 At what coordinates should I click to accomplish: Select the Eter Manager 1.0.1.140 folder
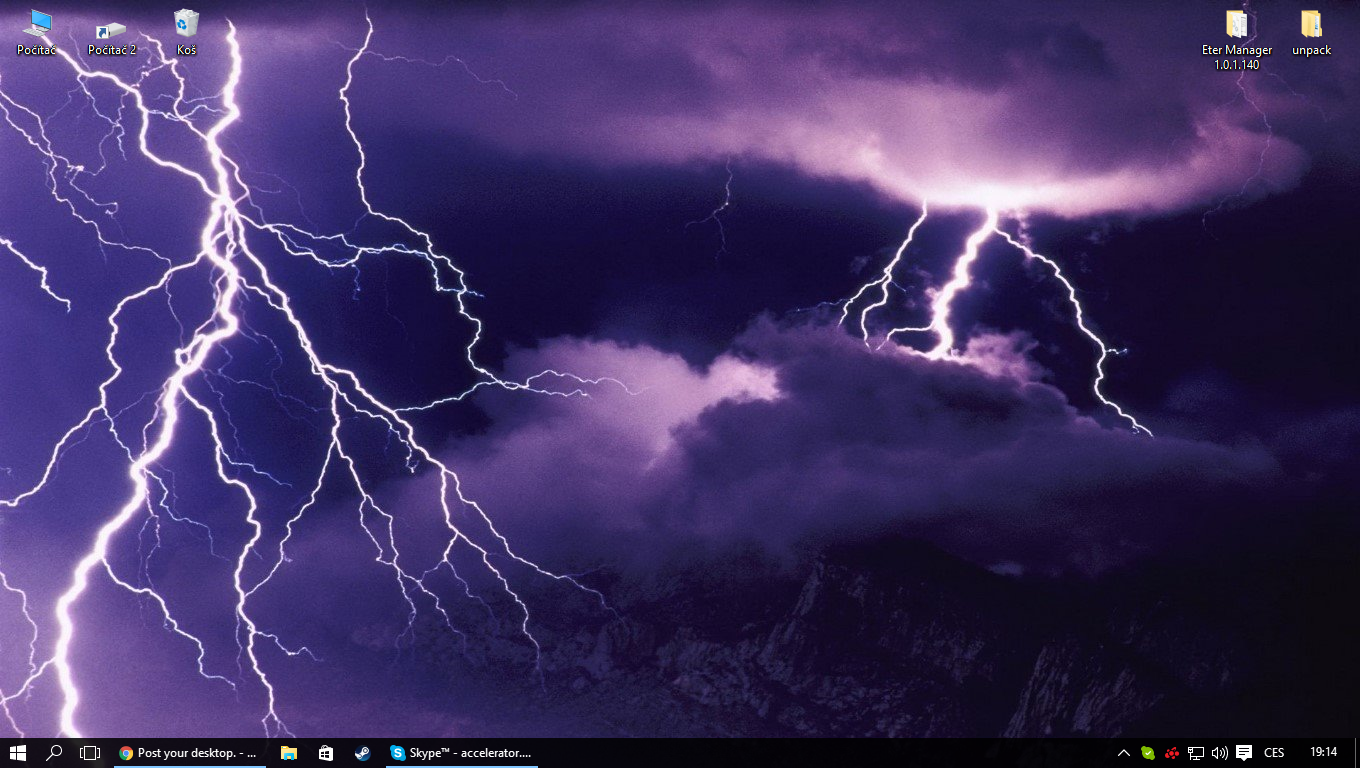(x=1237, y=40)
